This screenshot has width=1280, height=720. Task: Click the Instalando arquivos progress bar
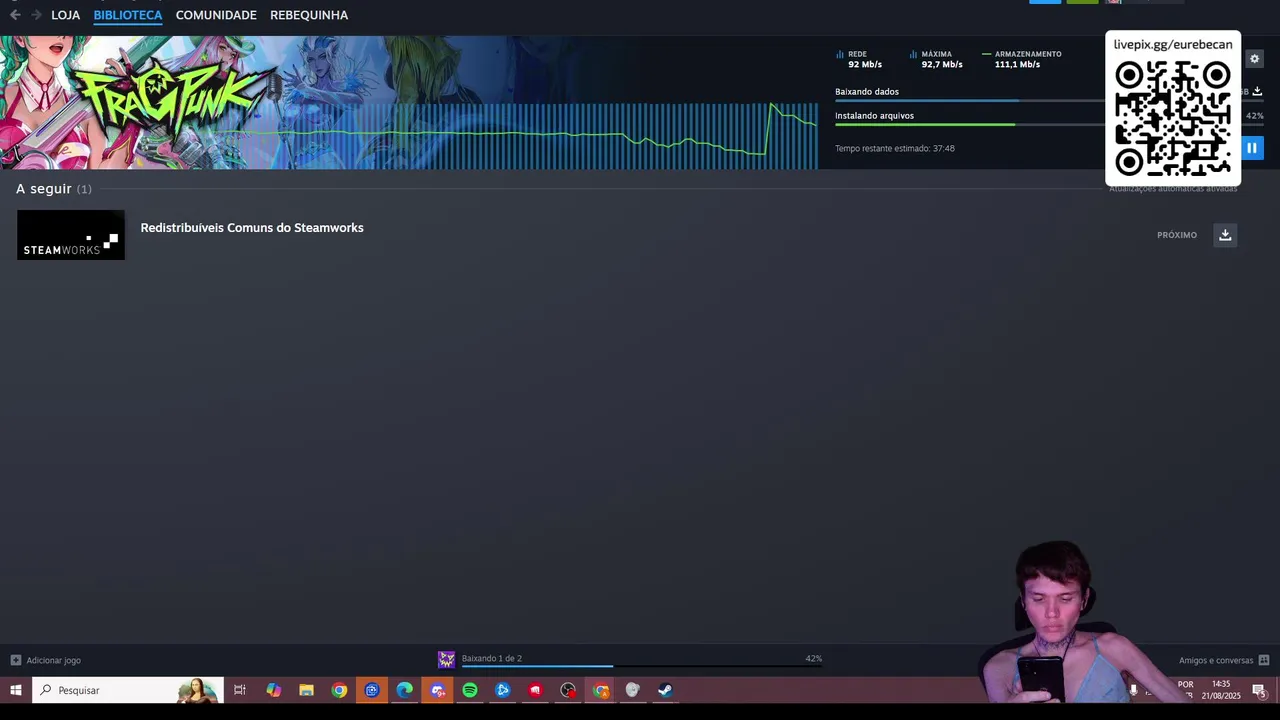pyautogui.click(x=970, y=124)
